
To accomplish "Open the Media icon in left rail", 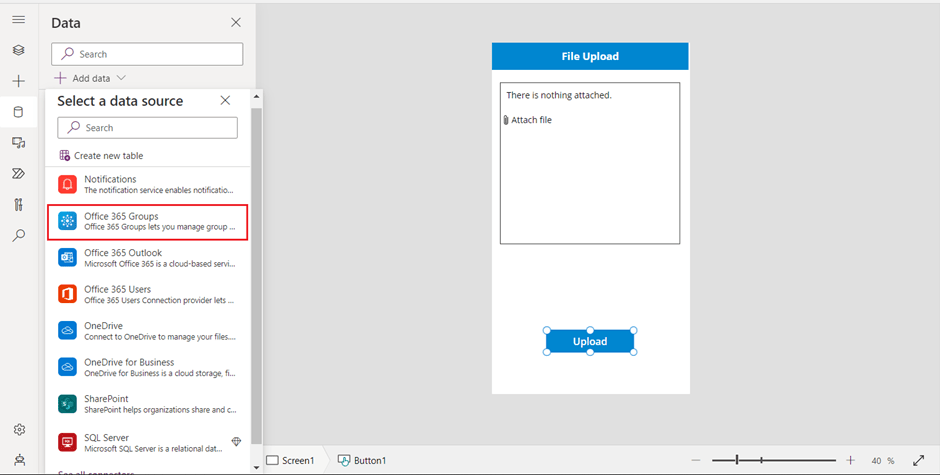I will [18, 143].
